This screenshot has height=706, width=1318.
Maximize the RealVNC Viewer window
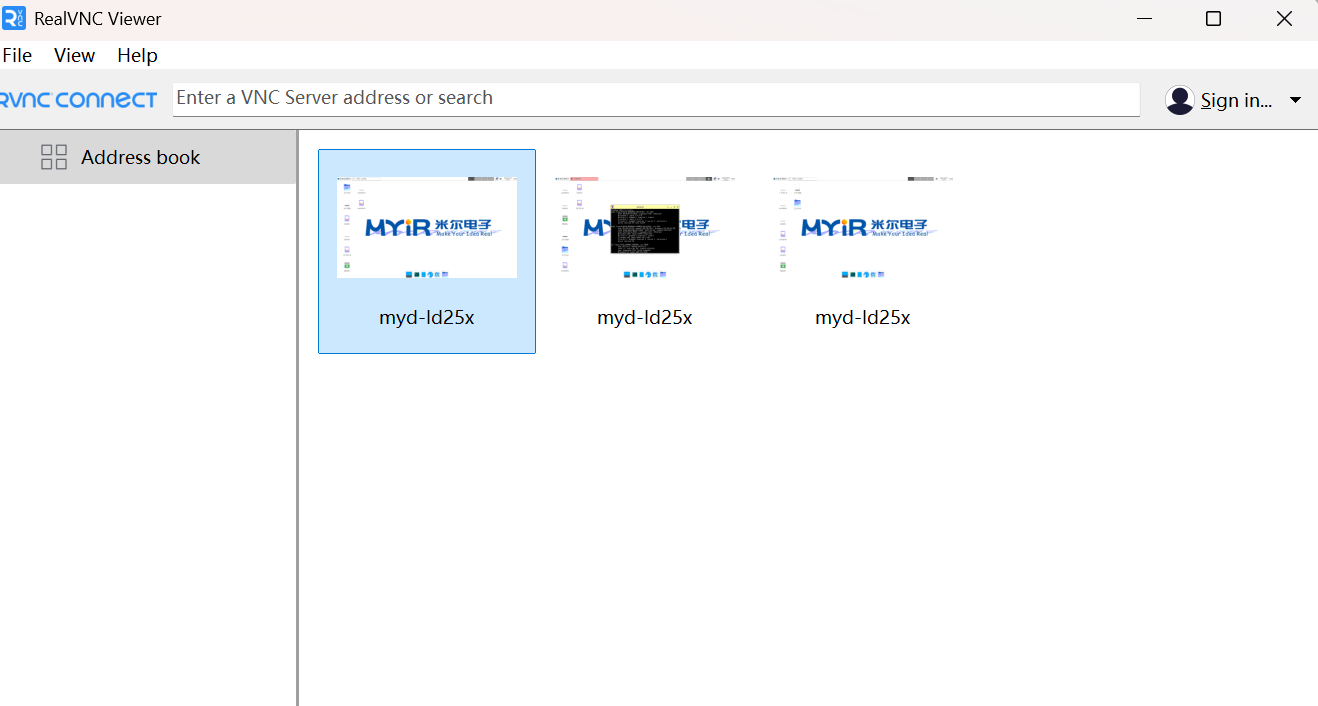1213,19
